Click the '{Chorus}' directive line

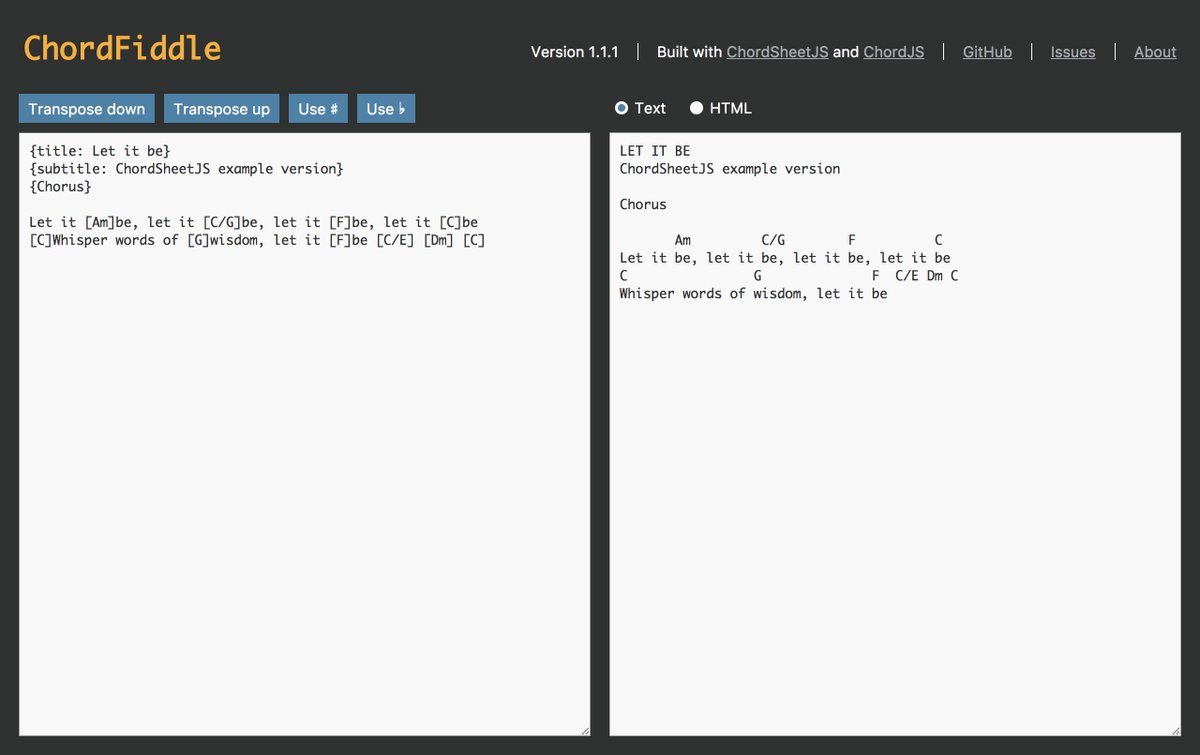click(61, 187)
